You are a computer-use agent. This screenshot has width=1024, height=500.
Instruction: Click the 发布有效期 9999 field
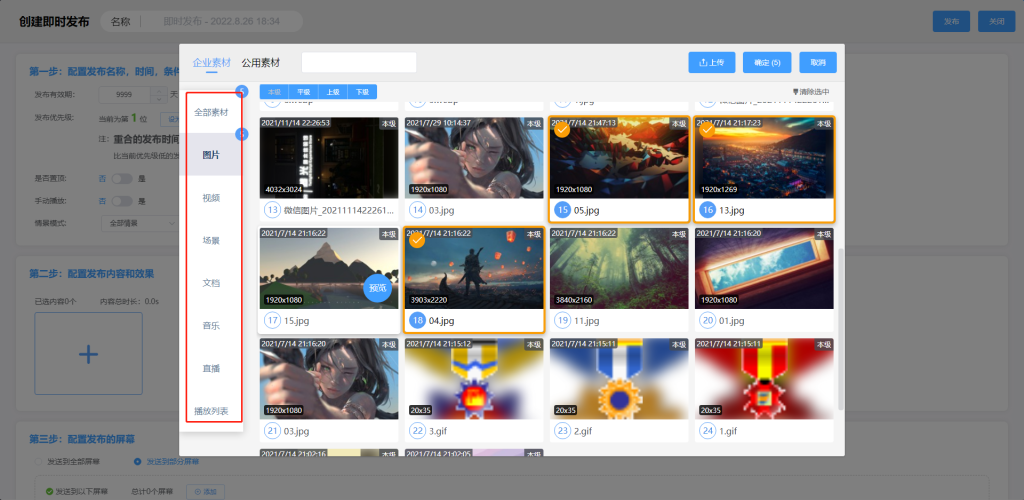click(x=125, y=94)
